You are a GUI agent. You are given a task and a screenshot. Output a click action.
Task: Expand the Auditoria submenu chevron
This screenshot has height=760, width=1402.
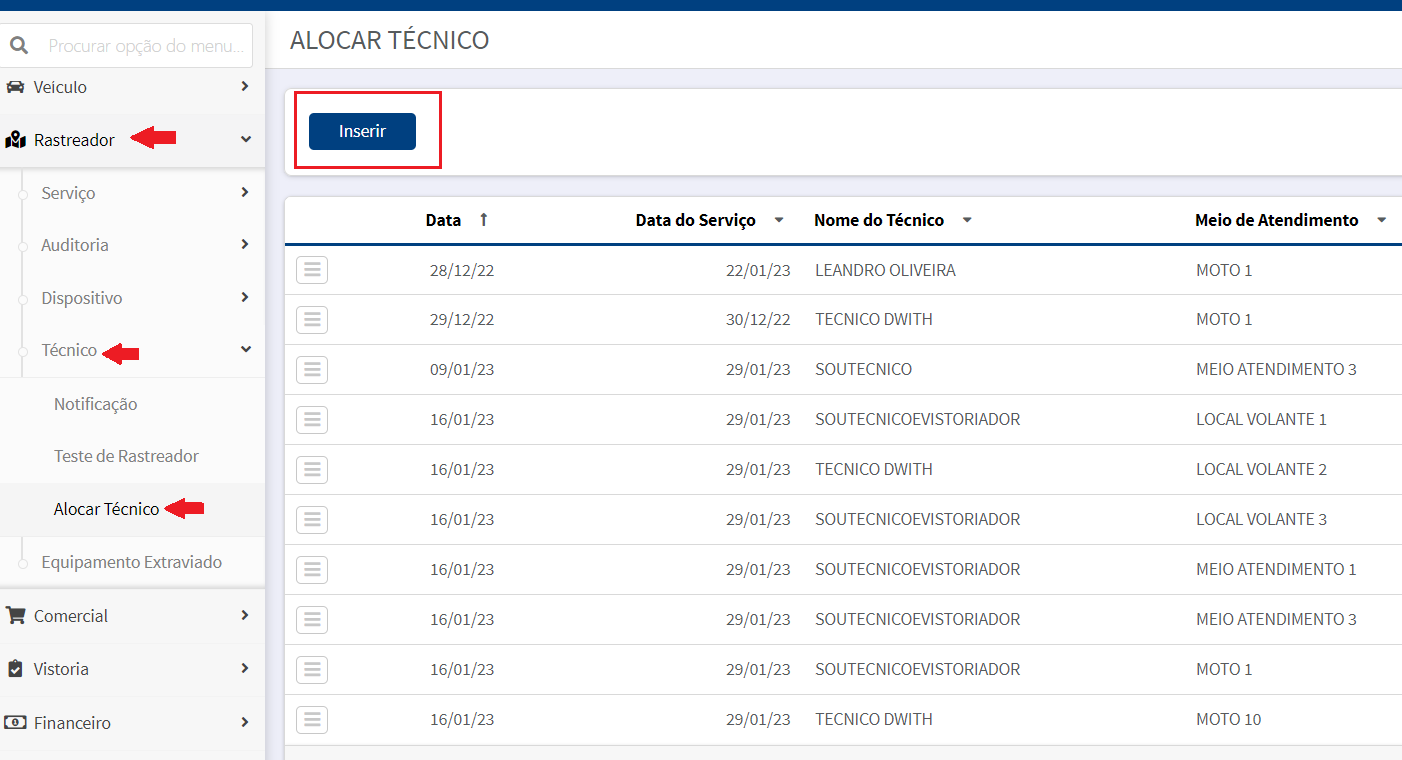click(245, 245)
